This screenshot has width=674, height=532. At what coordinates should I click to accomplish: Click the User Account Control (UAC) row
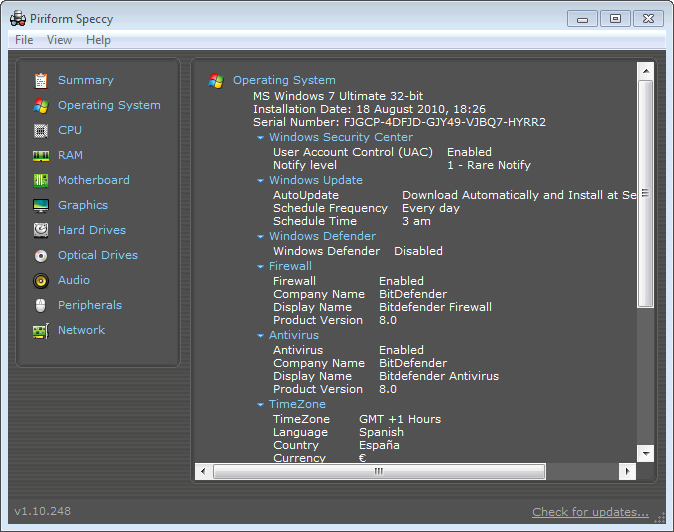coord(382,152)
